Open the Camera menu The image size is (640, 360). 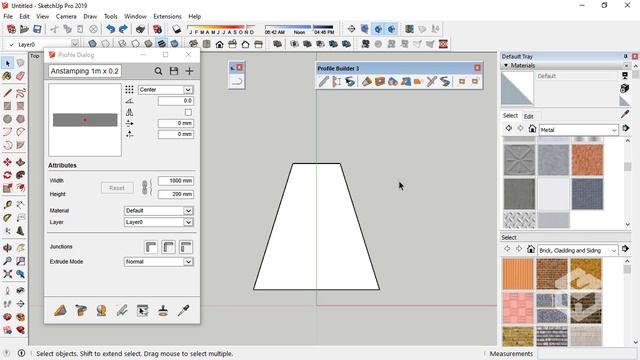pyautogui.click(x=66, y=16)
